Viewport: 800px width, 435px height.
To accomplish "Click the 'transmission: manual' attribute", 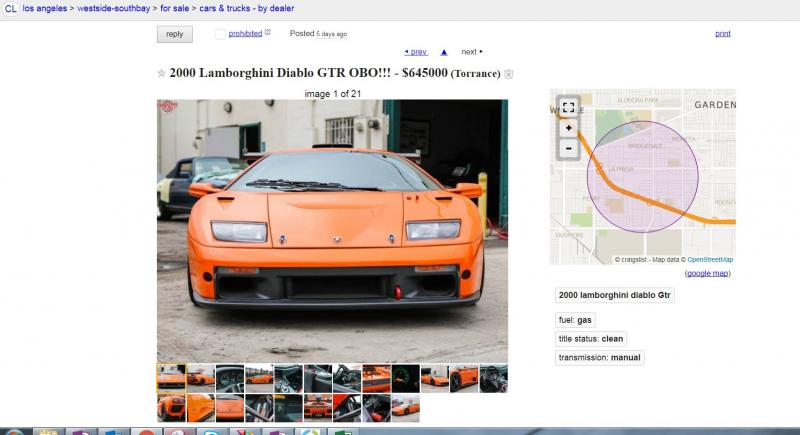I will point(599,358).
